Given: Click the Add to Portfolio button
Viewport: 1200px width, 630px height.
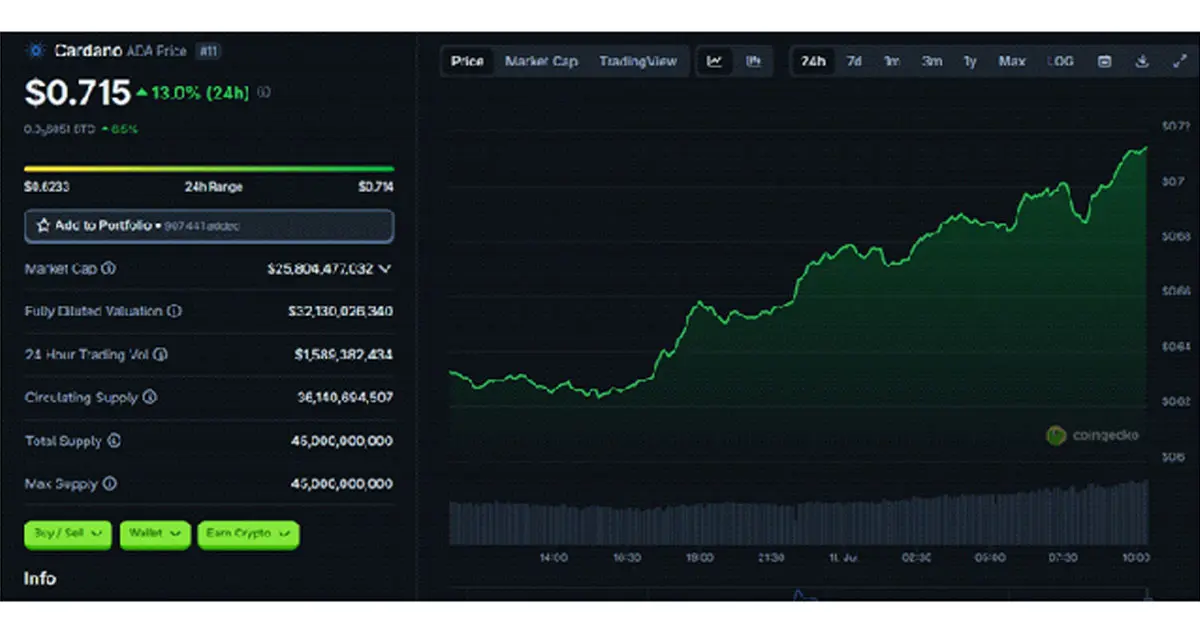Looking at the screenshot, I should point(209,226).
